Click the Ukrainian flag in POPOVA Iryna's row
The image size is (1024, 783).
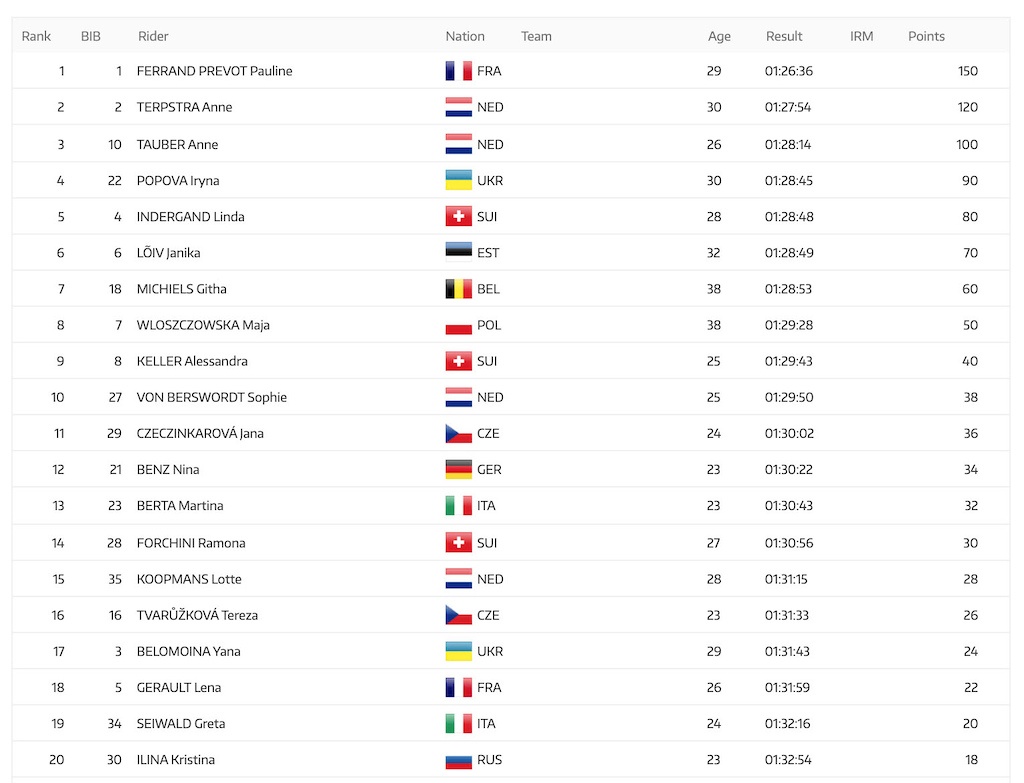point(458,180)
